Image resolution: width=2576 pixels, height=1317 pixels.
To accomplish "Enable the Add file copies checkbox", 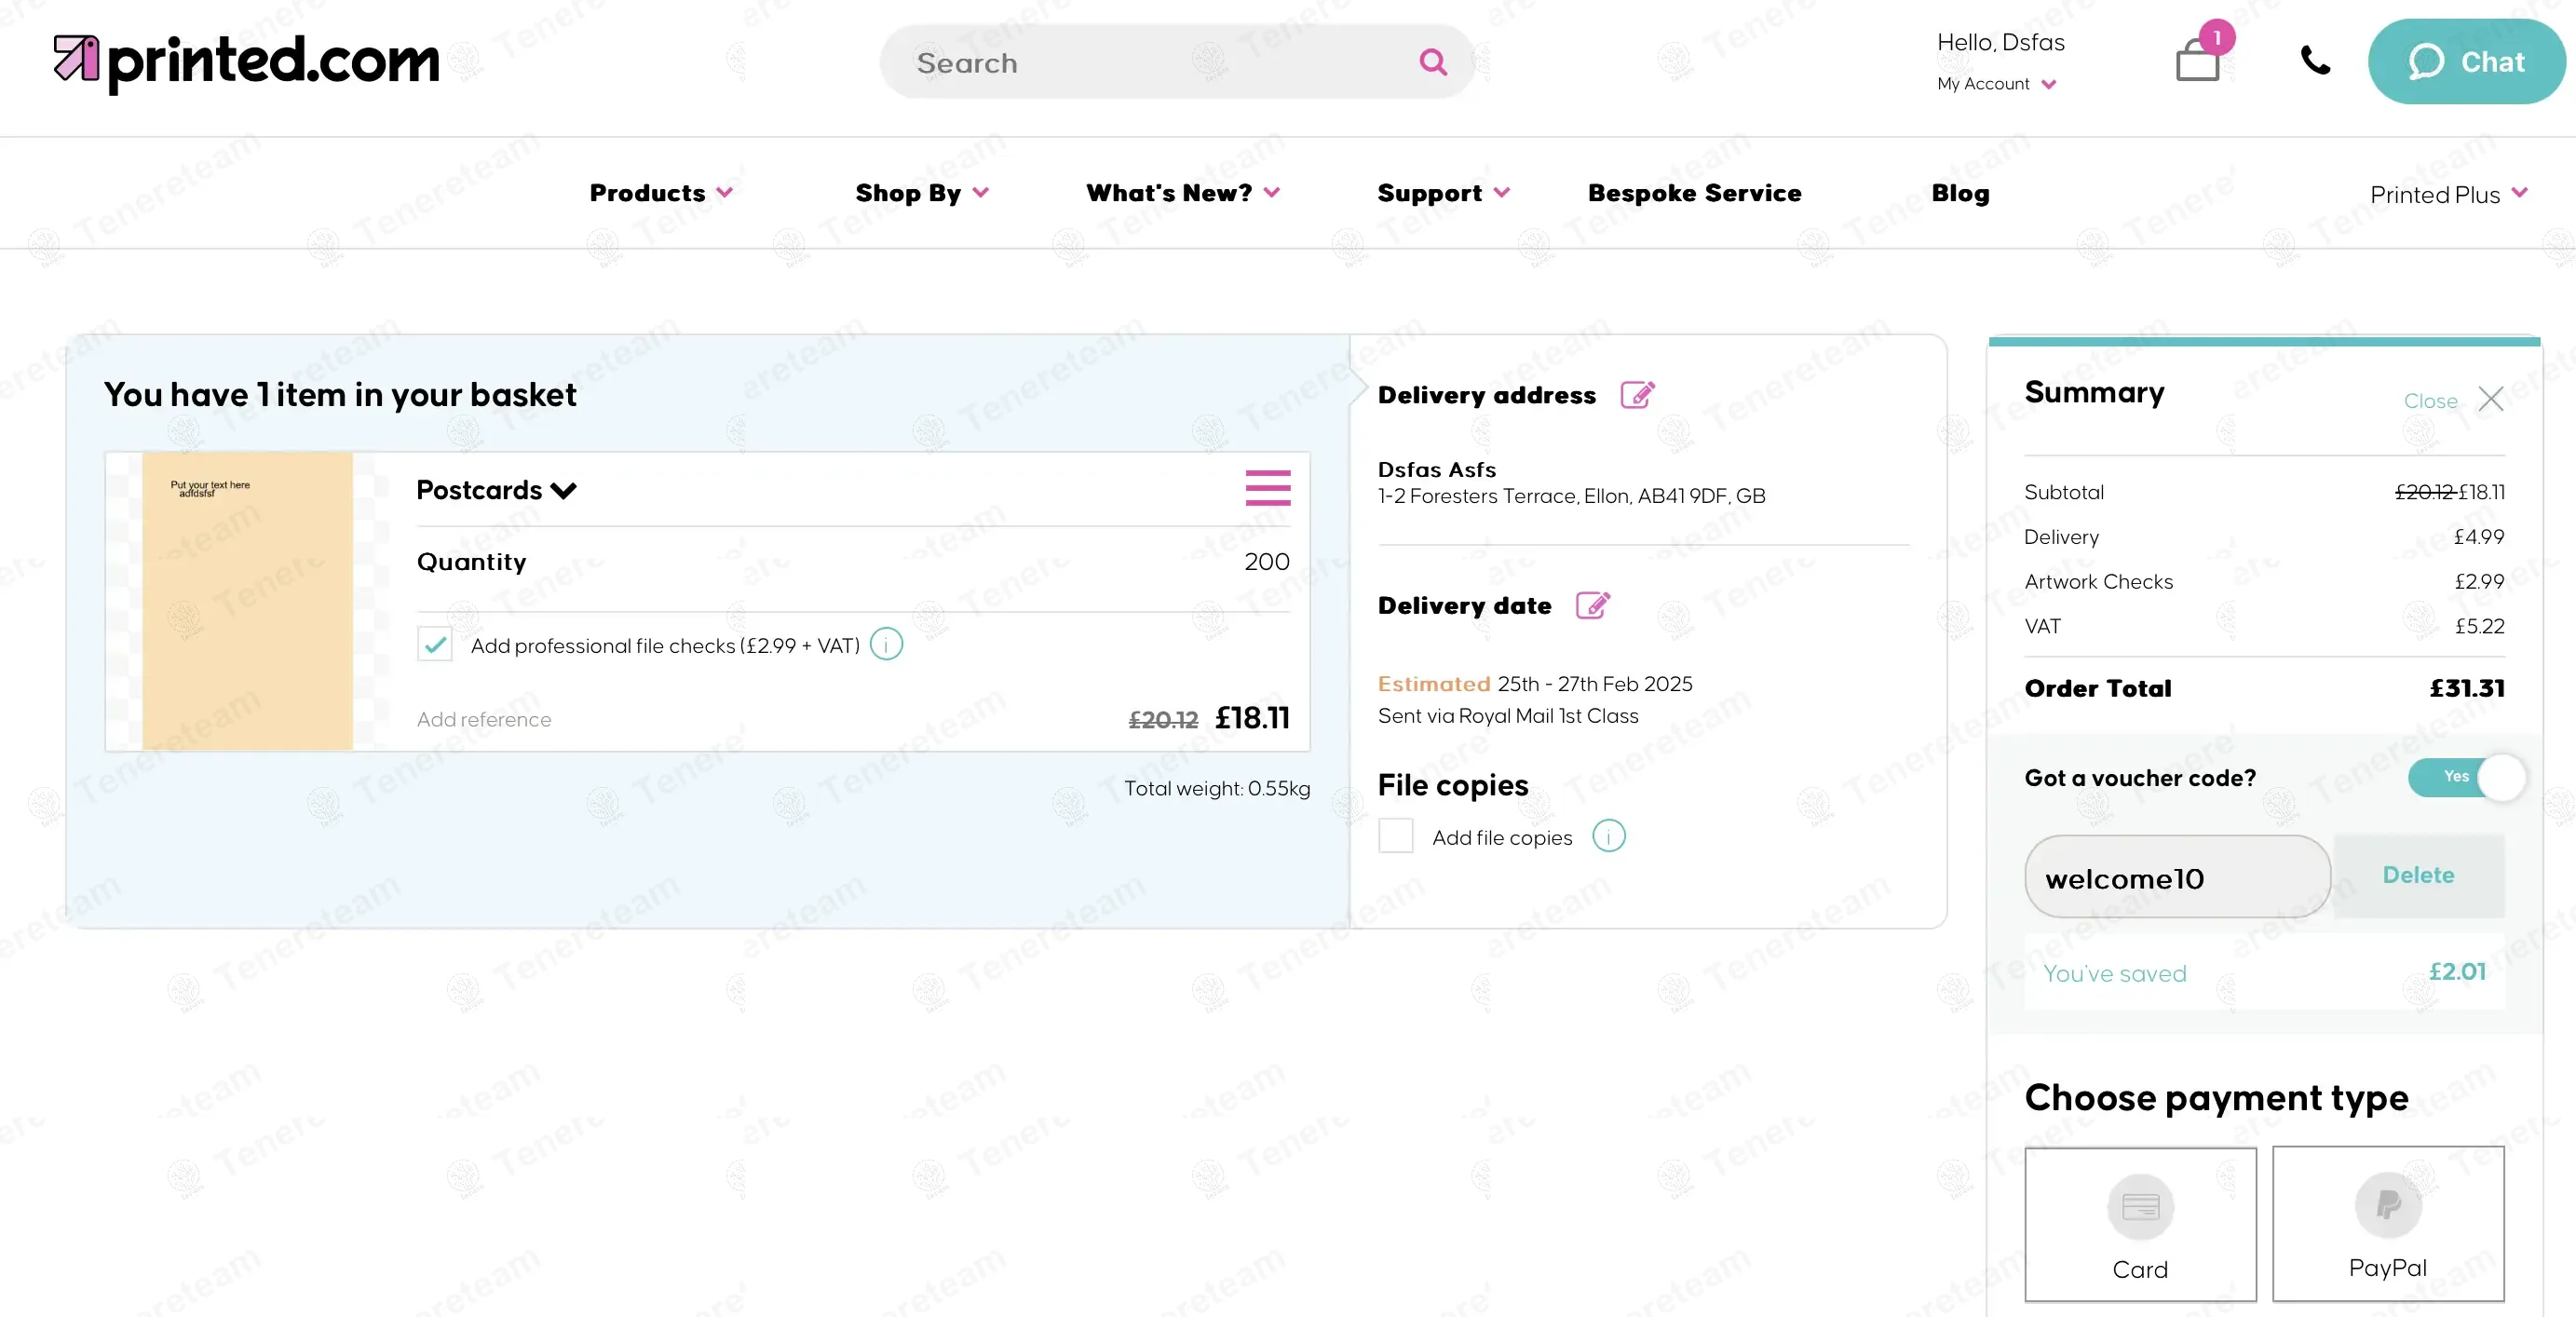I will (x=1395, y=836).
